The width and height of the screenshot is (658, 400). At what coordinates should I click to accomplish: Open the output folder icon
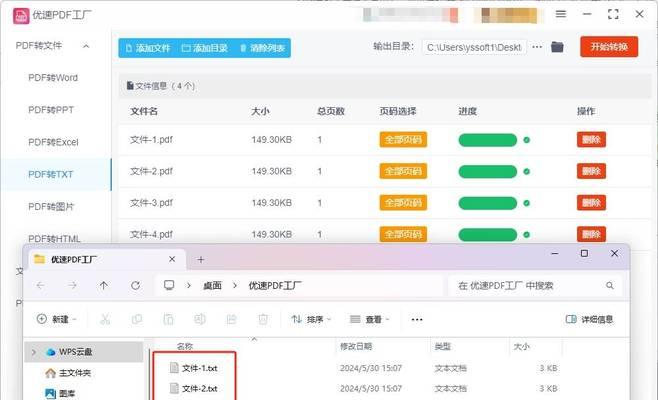pyautogui.click(x=557, y=47)
